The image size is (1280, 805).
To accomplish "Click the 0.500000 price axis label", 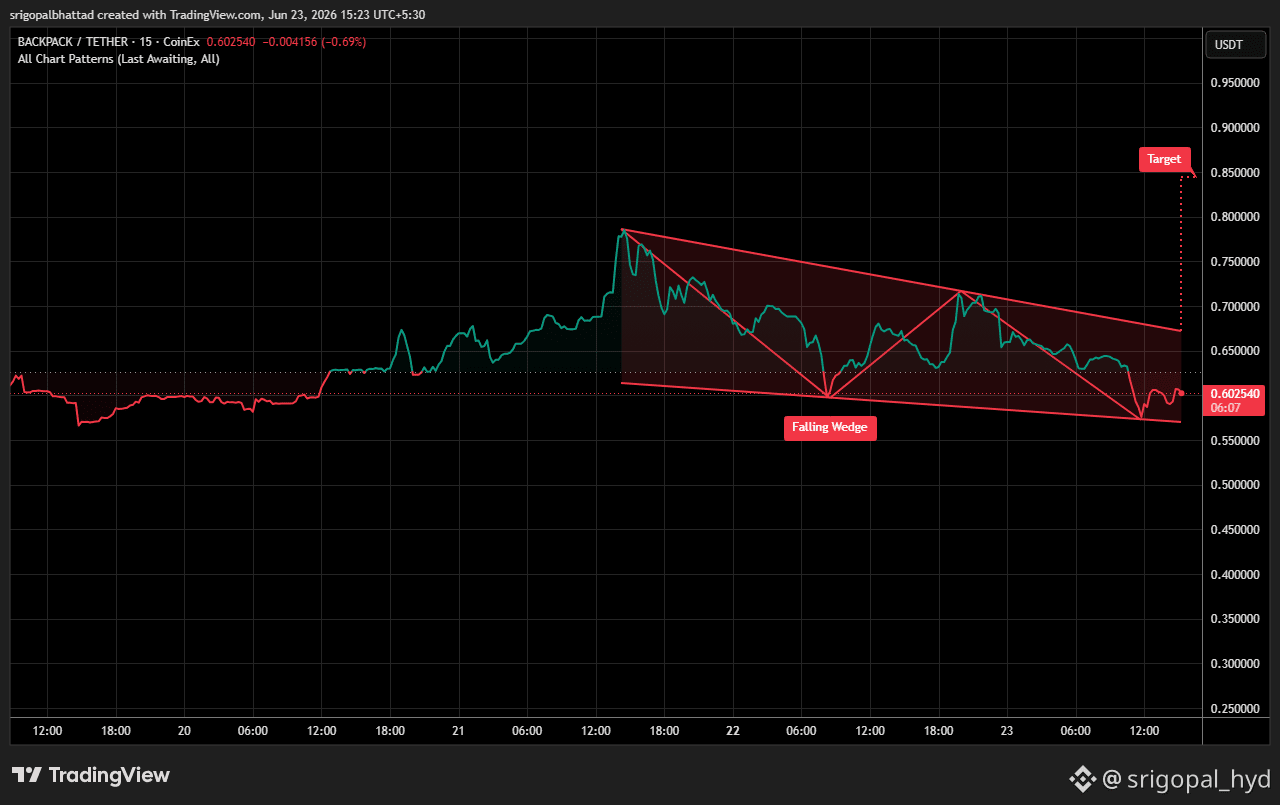I will pyautogui.click(x=1236, y=485).
